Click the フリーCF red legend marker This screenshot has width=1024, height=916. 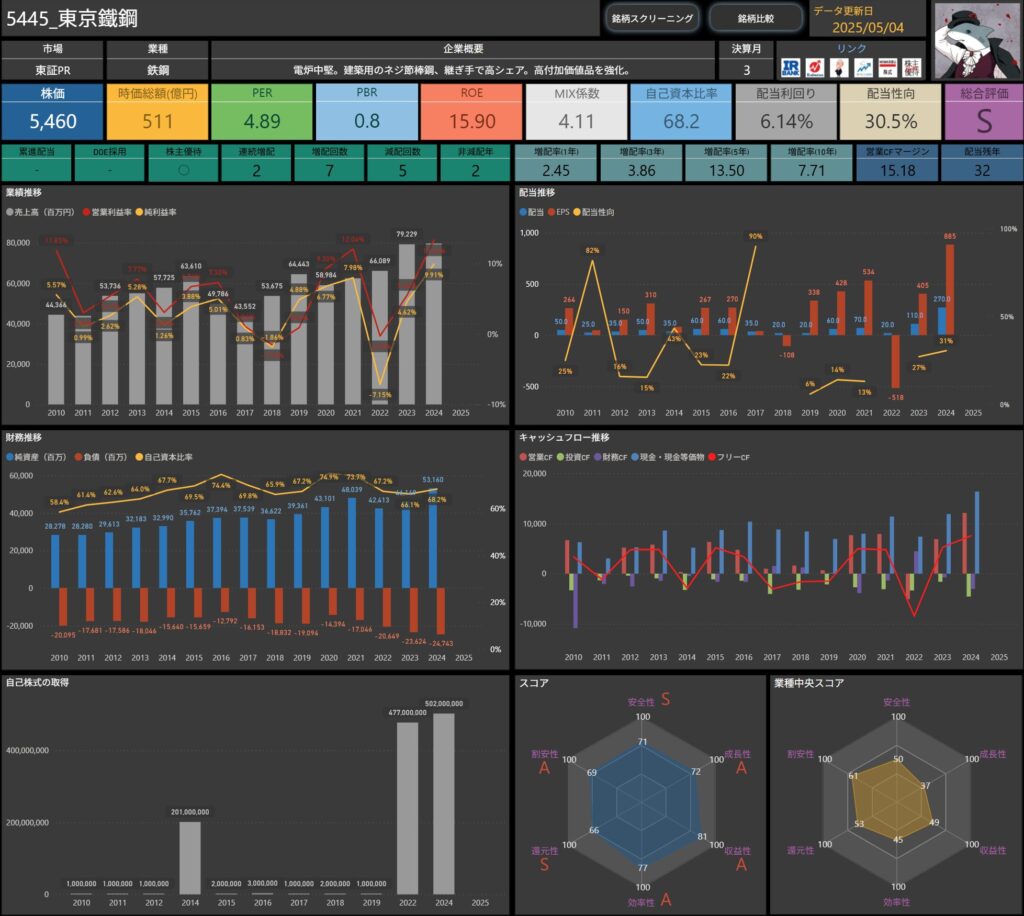[x=712, y=457]
